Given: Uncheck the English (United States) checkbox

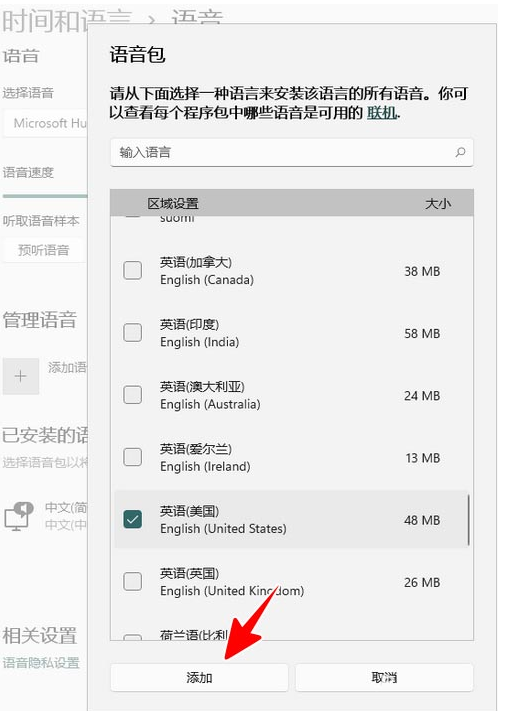Looking at the screenshot, I should coord(132,520).
